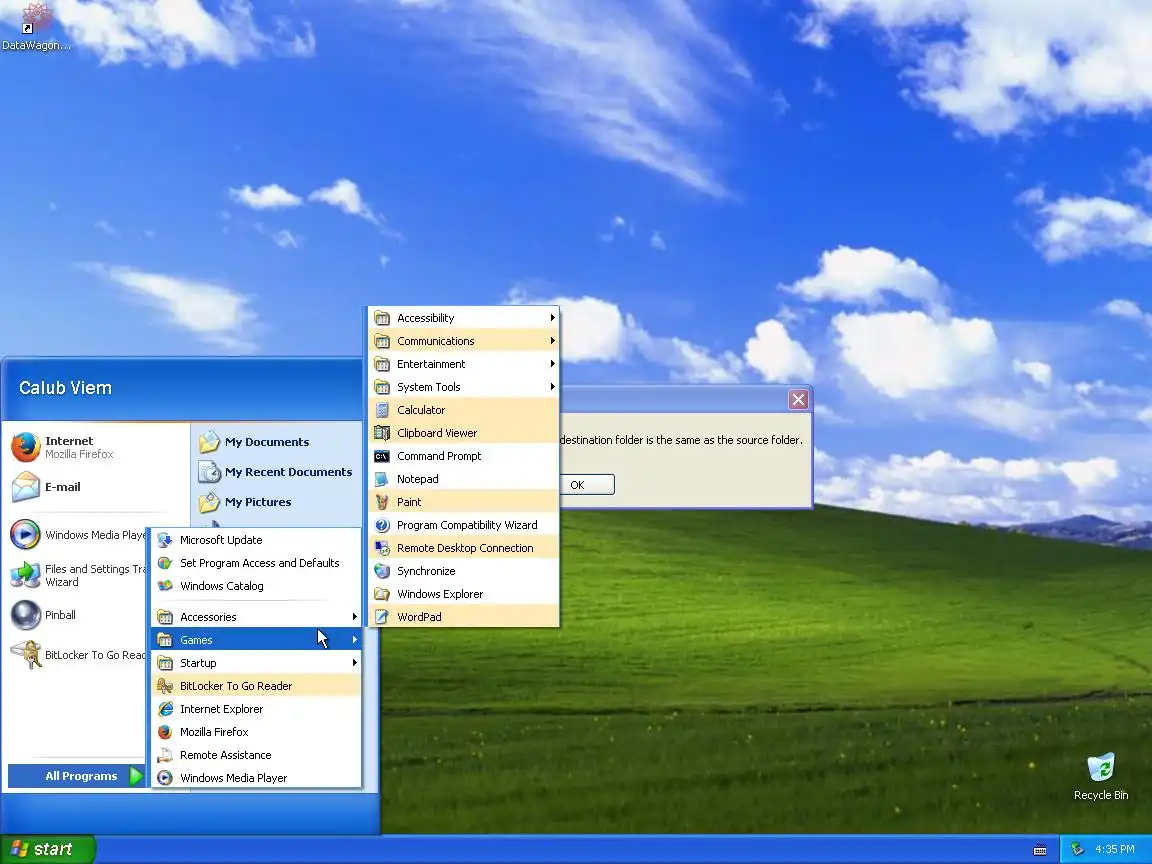Click the Synchronize icon
1152x864 pixels.
382,571
